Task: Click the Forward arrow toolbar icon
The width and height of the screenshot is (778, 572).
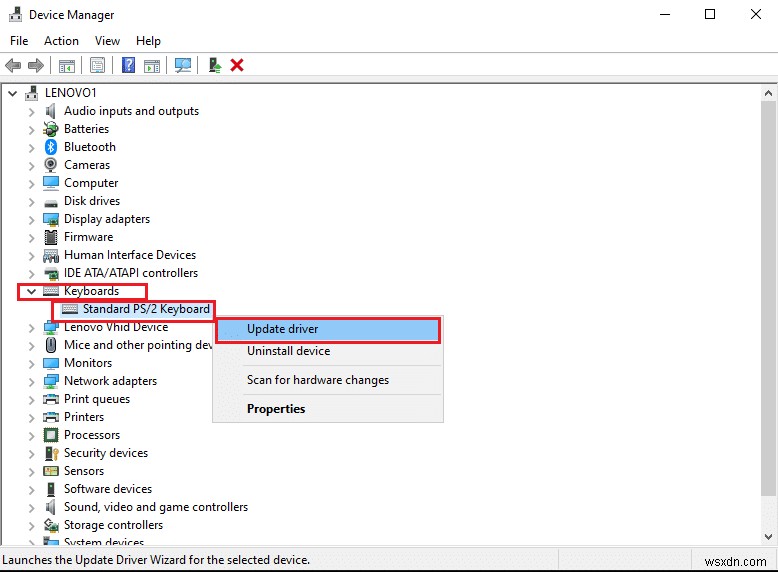Action: [x=36, y=65]
